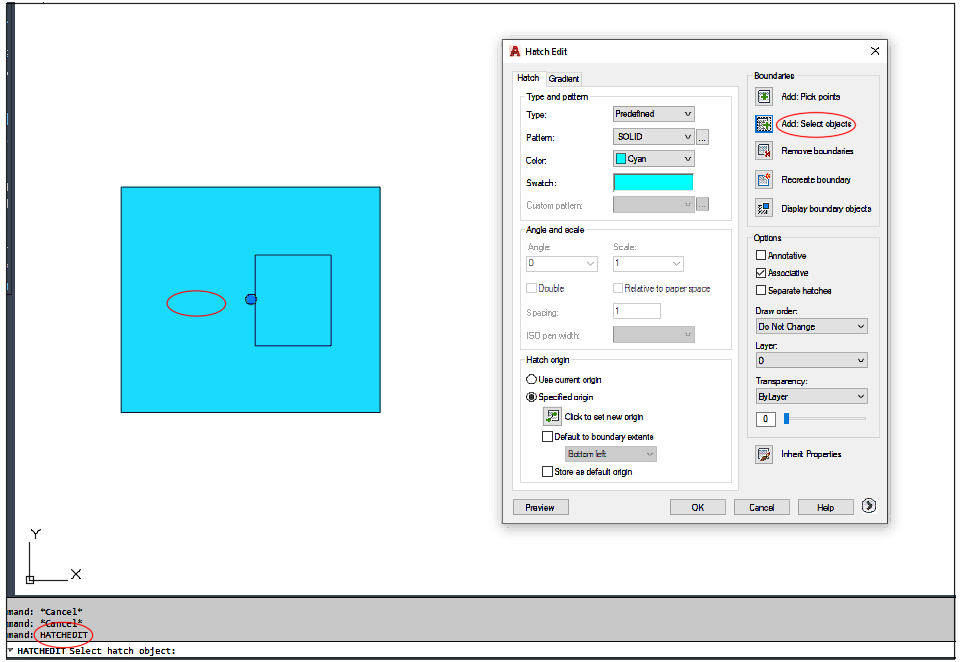Click the set new origin icon

coord(552,417)
